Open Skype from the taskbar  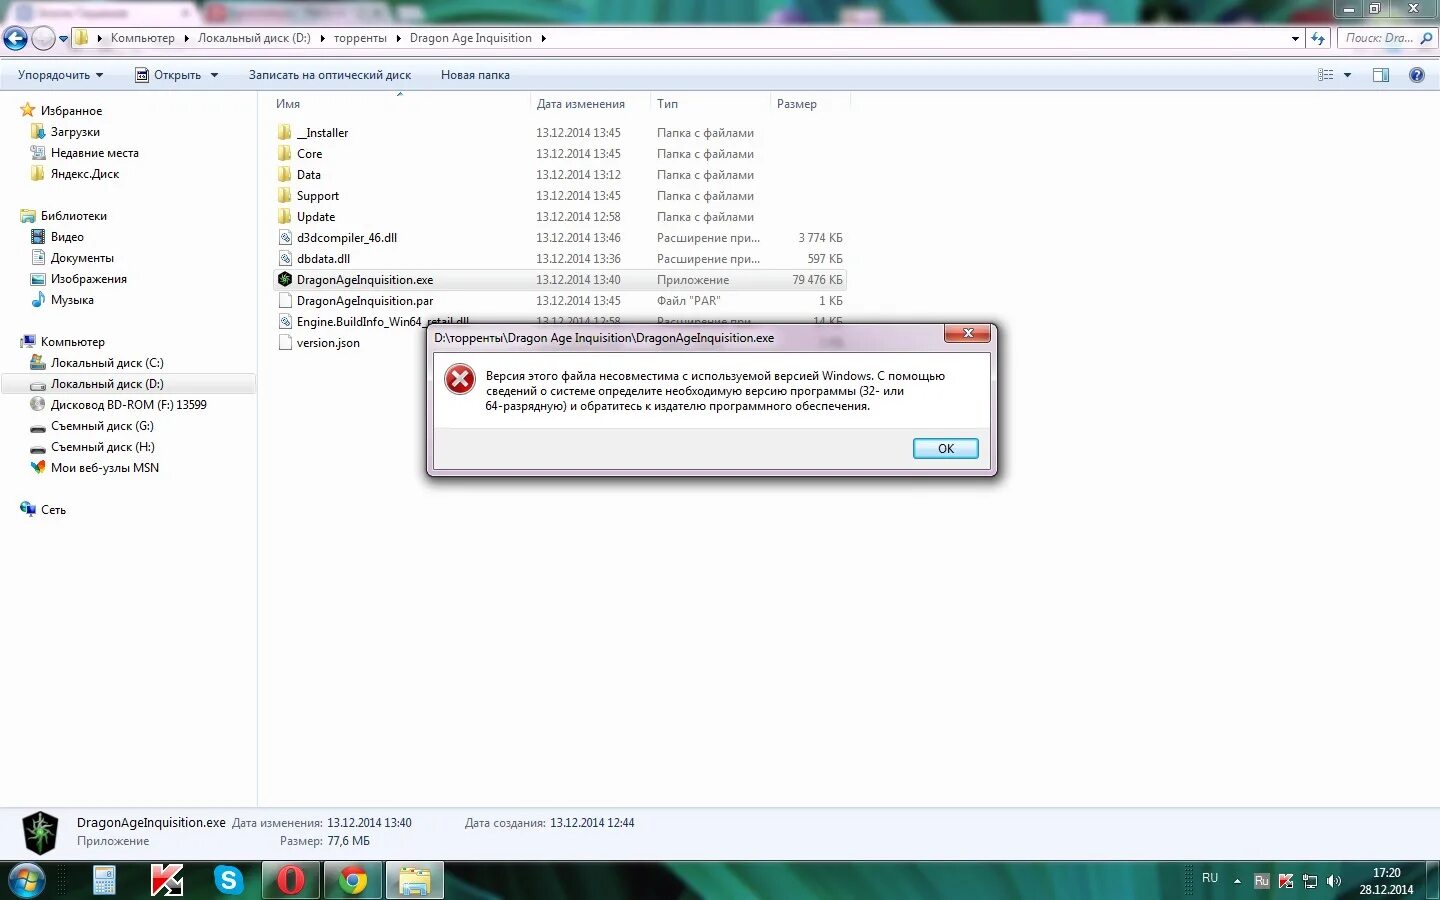(229, 881)
